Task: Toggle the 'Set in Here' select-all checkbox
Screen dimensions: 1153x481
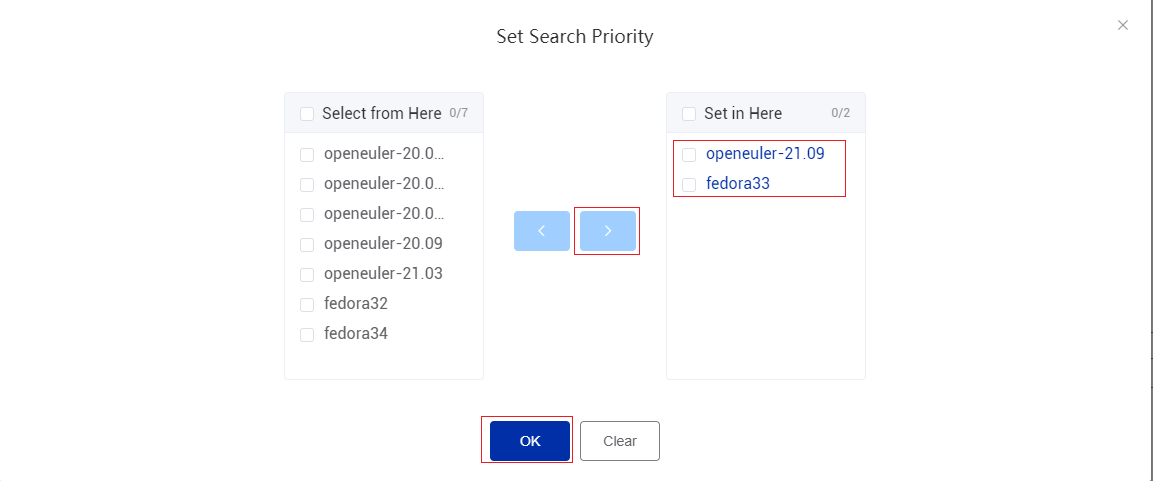Action: coord(689,114)
